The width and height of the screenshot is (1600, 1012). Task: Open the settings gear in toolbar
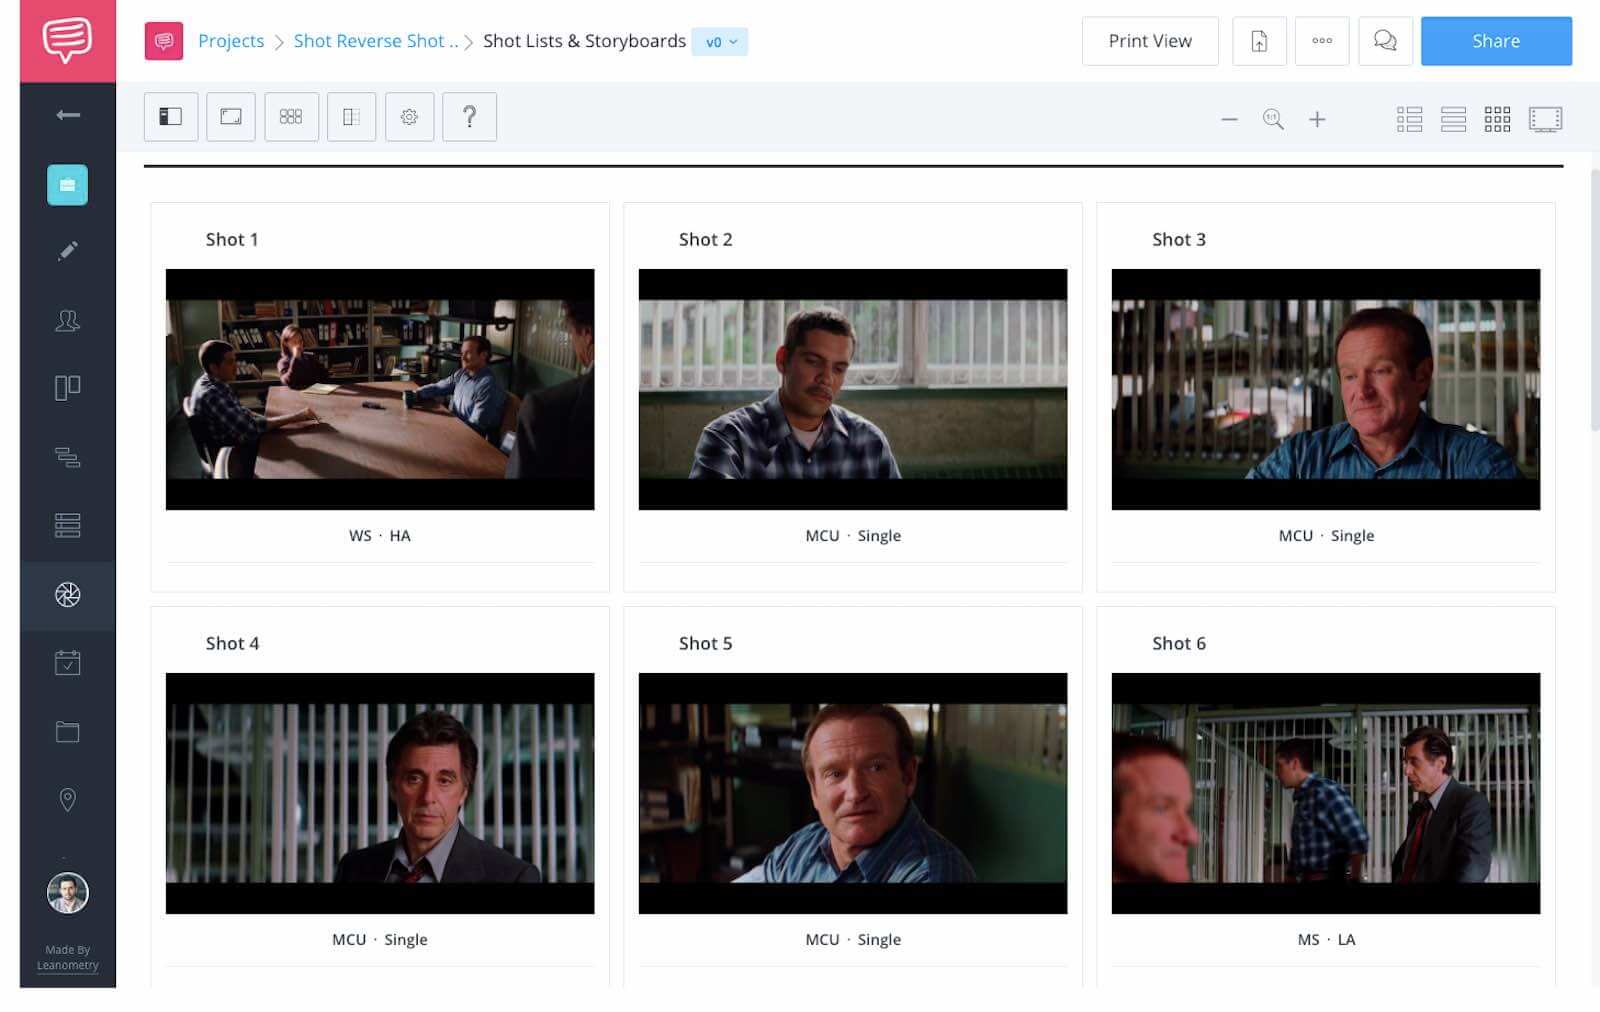[409, 117]
